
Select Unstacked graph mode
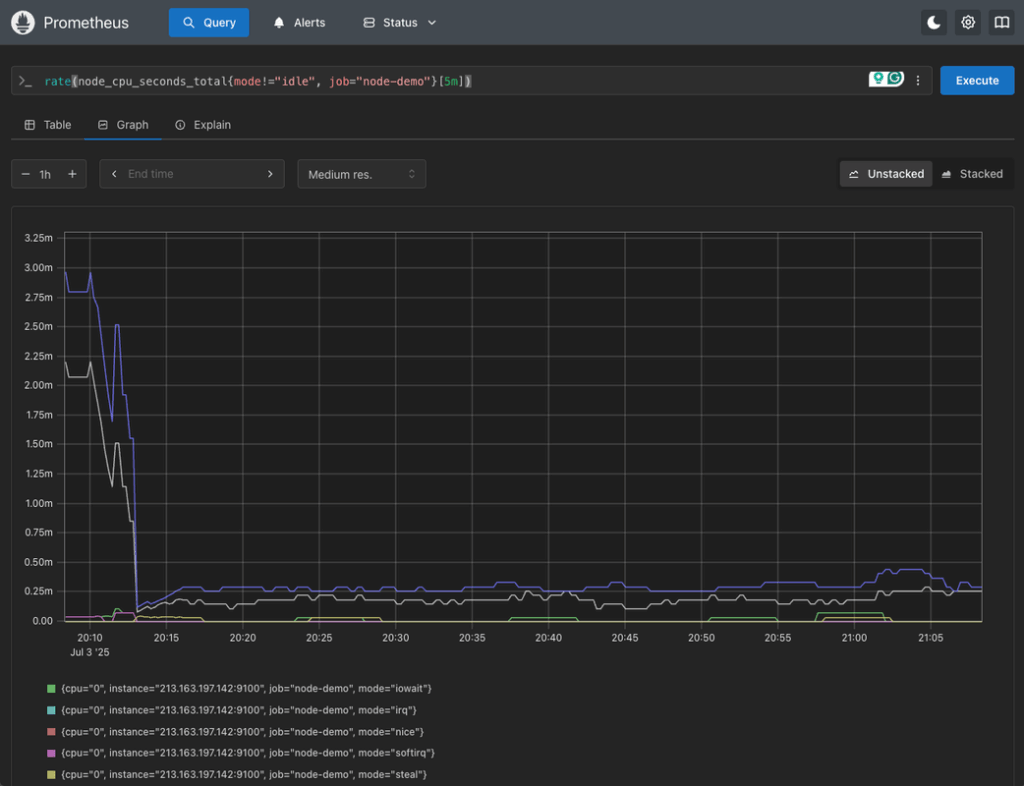(x=886, y=174)
